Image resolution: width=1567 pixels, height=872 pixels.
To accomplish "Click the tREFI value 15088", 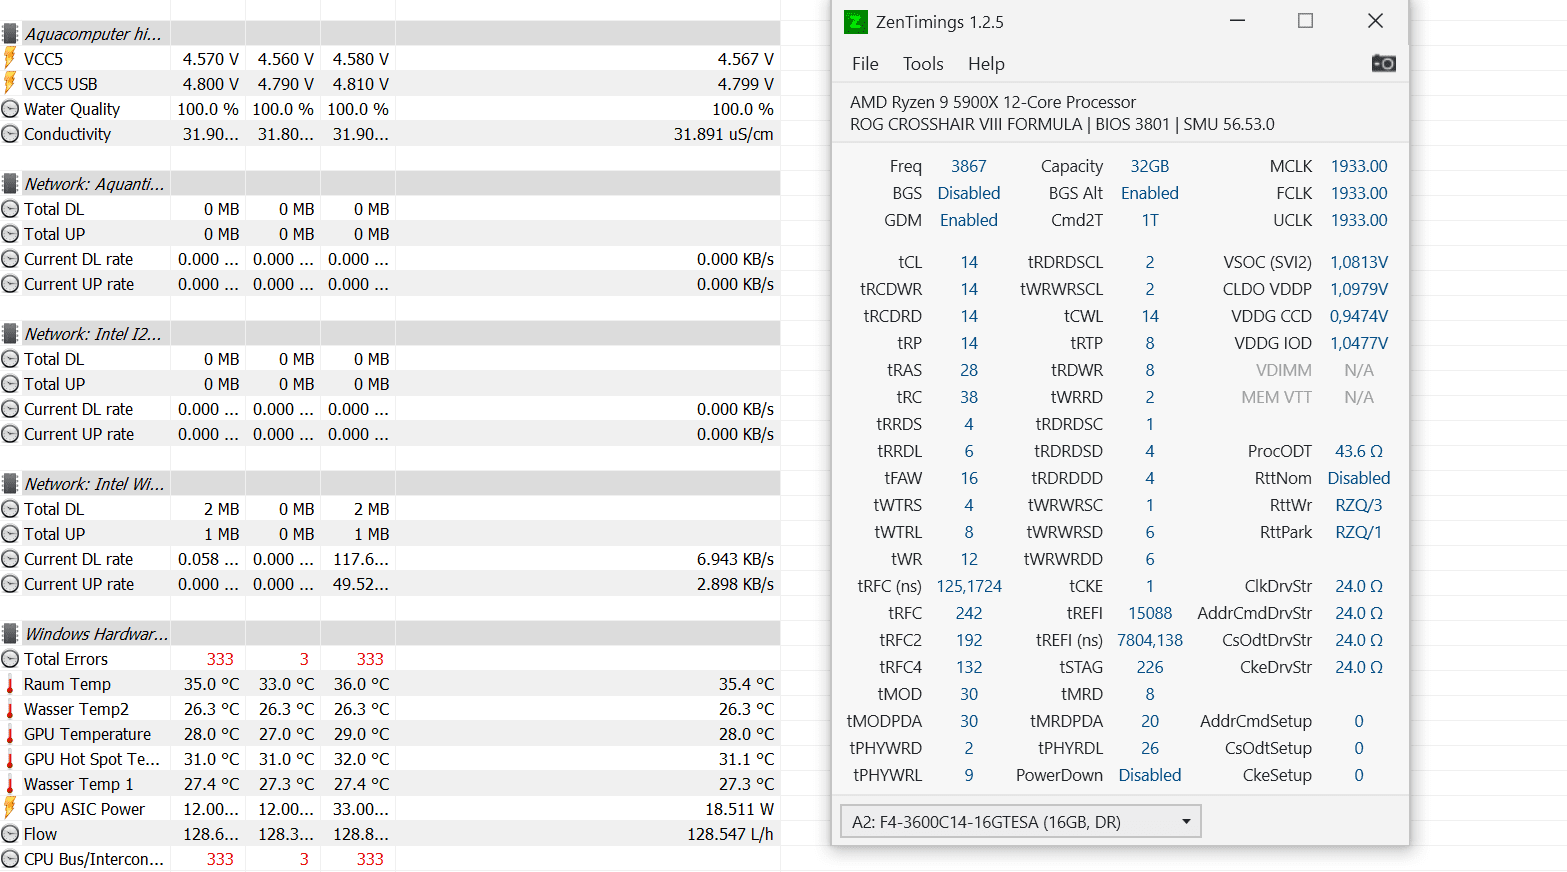I will click(1150, 613).
